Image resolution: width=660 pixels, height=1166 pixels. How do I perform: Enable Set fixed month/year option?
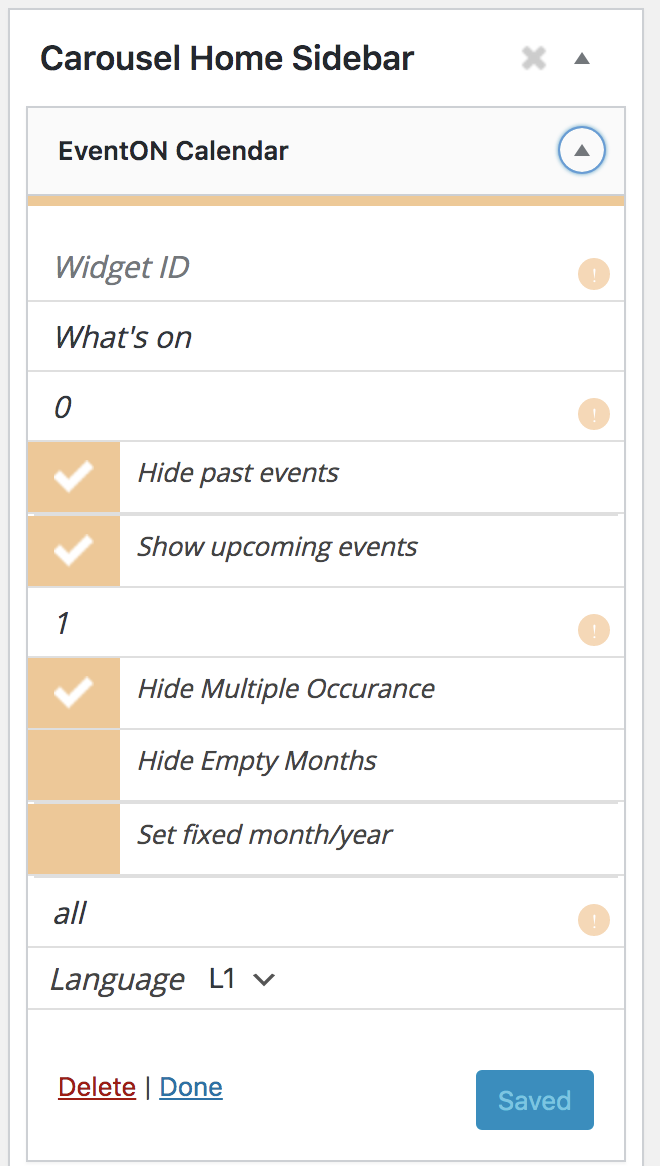coord(74,838)
